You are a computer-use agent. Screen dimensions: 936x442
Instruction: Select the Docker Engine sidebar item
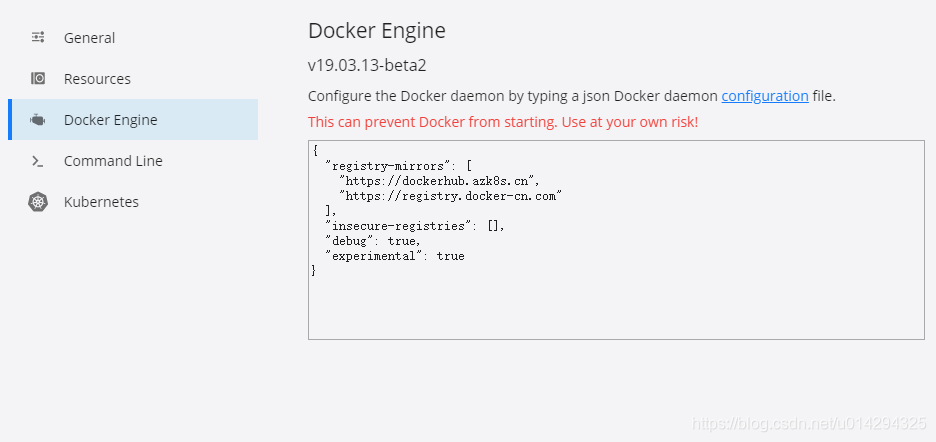[x=133, y=119]
